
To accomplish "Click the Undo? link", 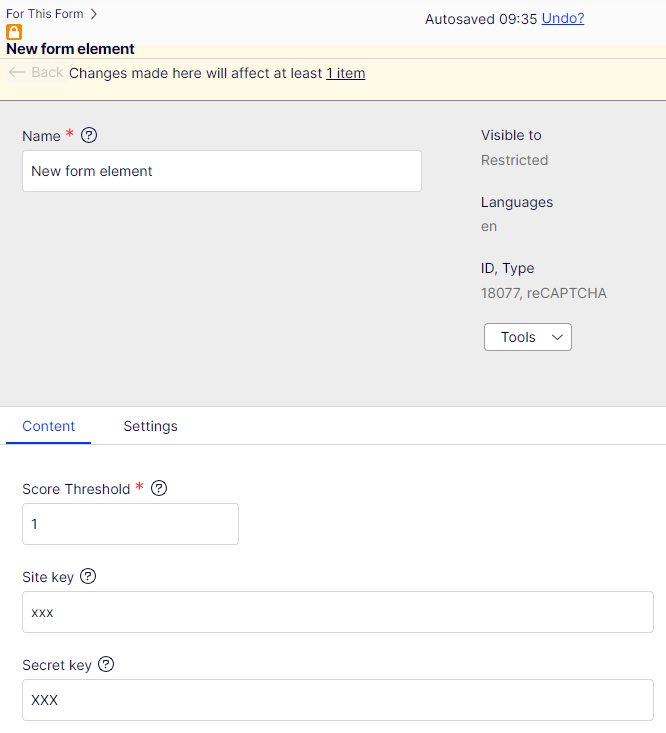I will tap(562, 18).
